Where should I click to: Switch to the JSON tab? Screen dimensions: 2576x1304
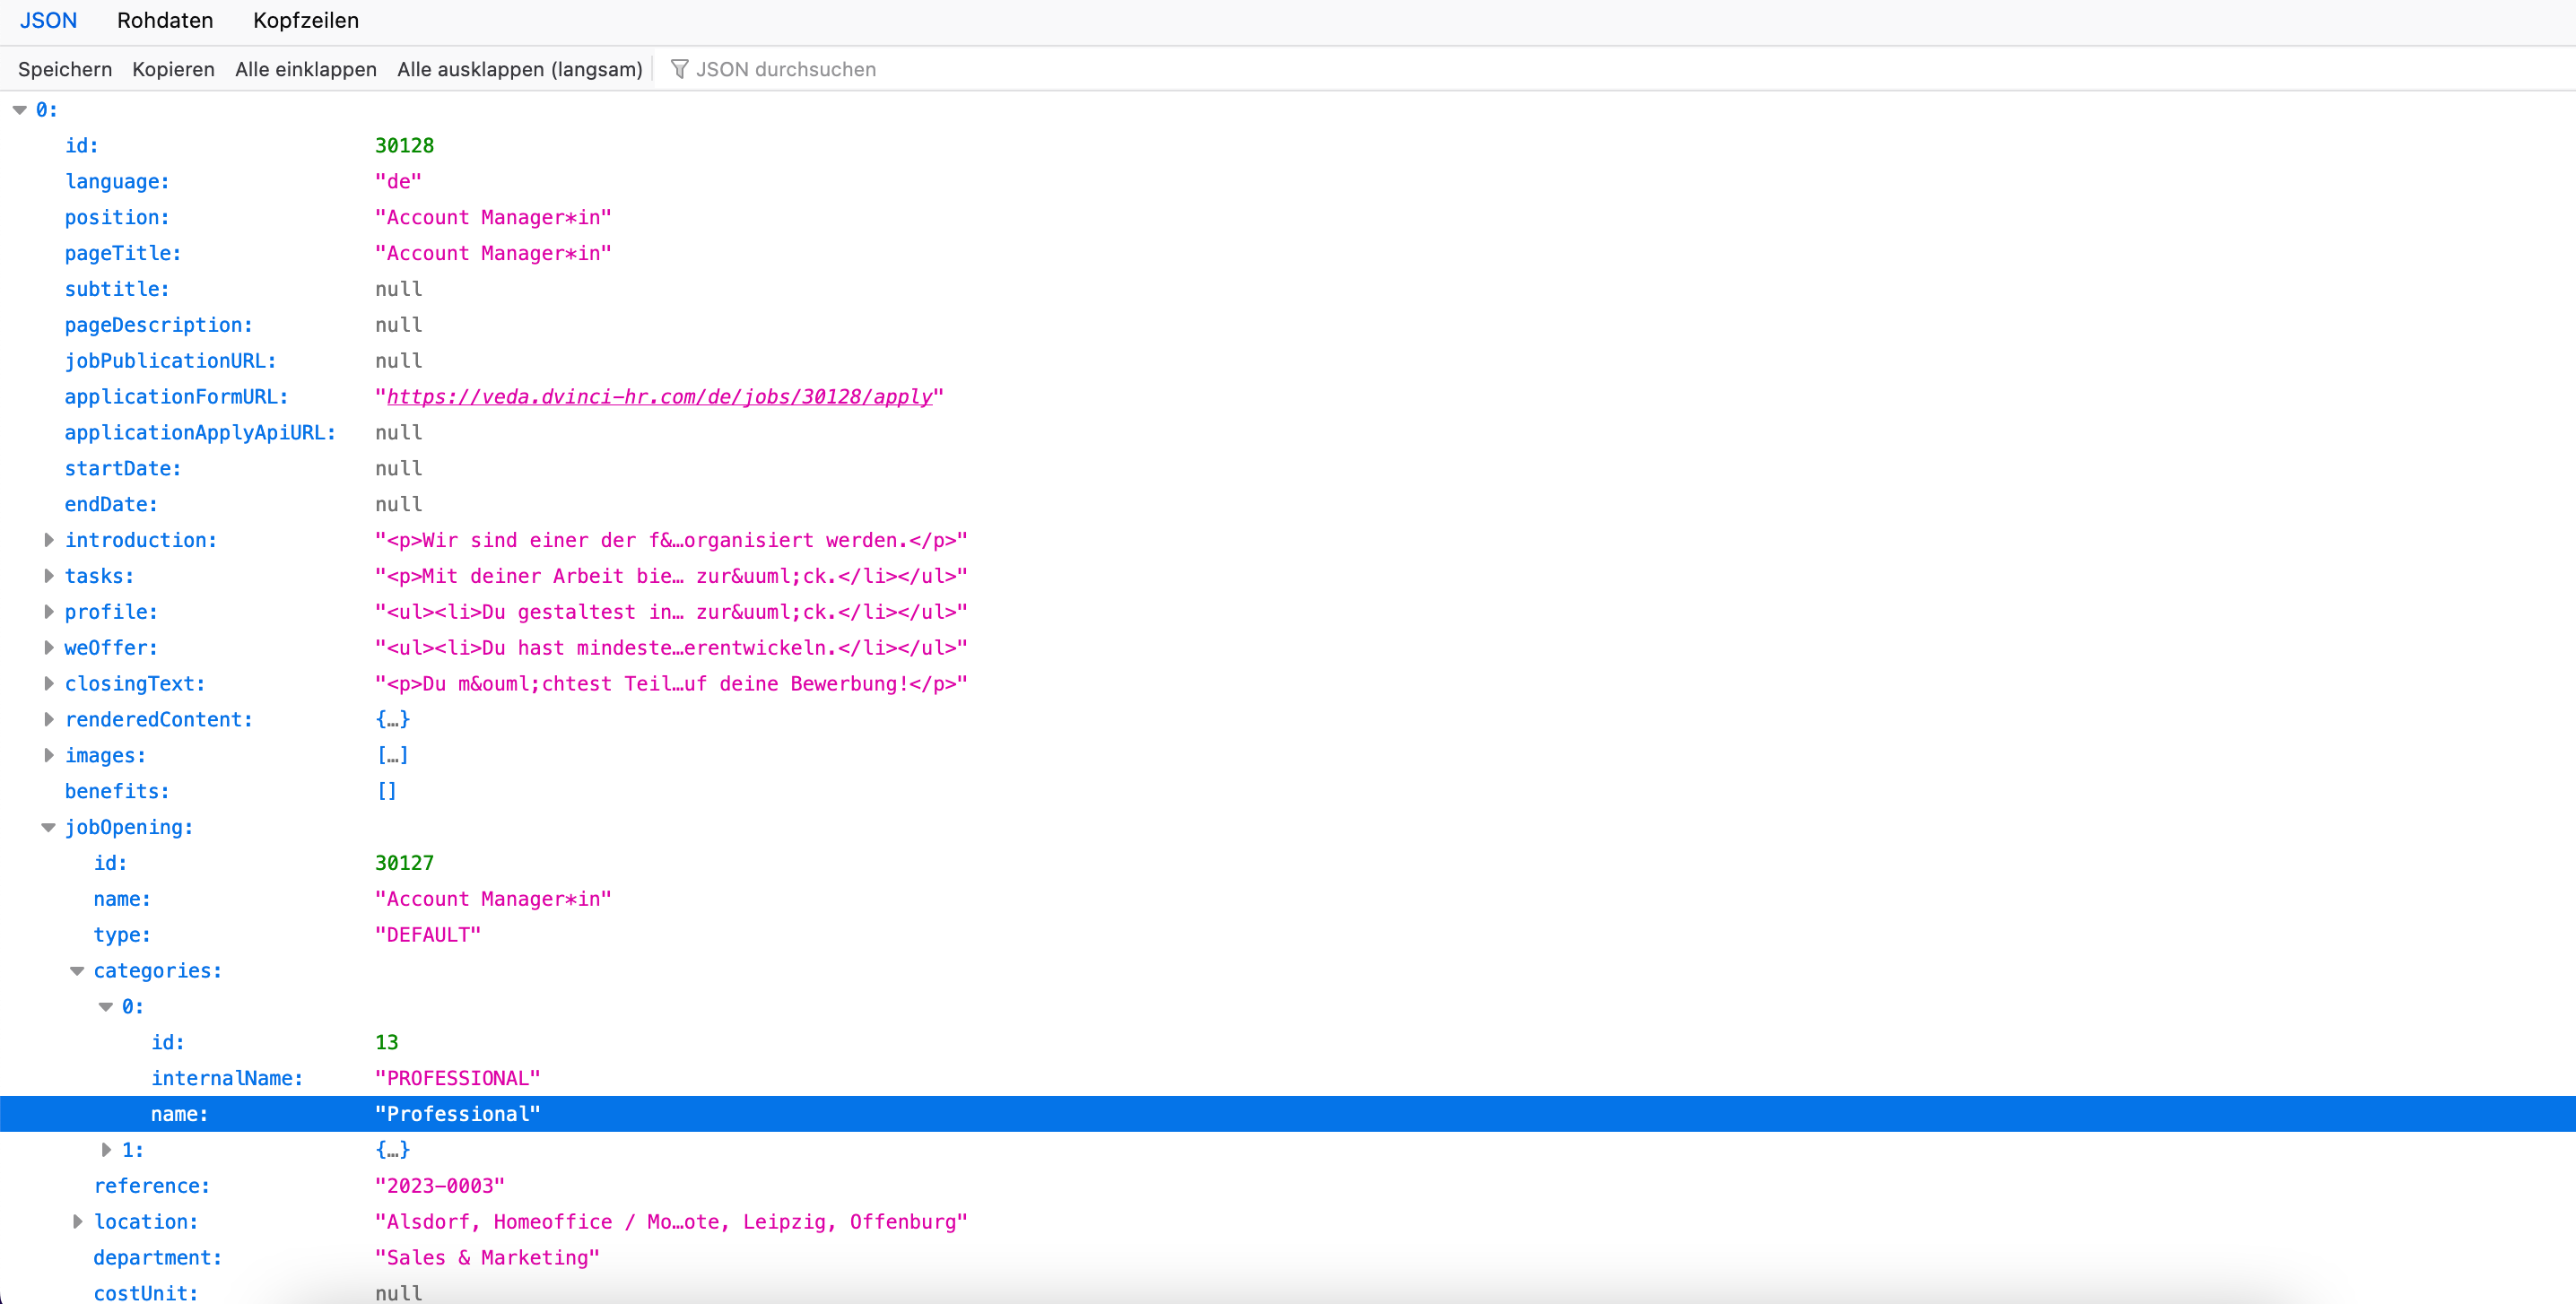pos(48,21)
